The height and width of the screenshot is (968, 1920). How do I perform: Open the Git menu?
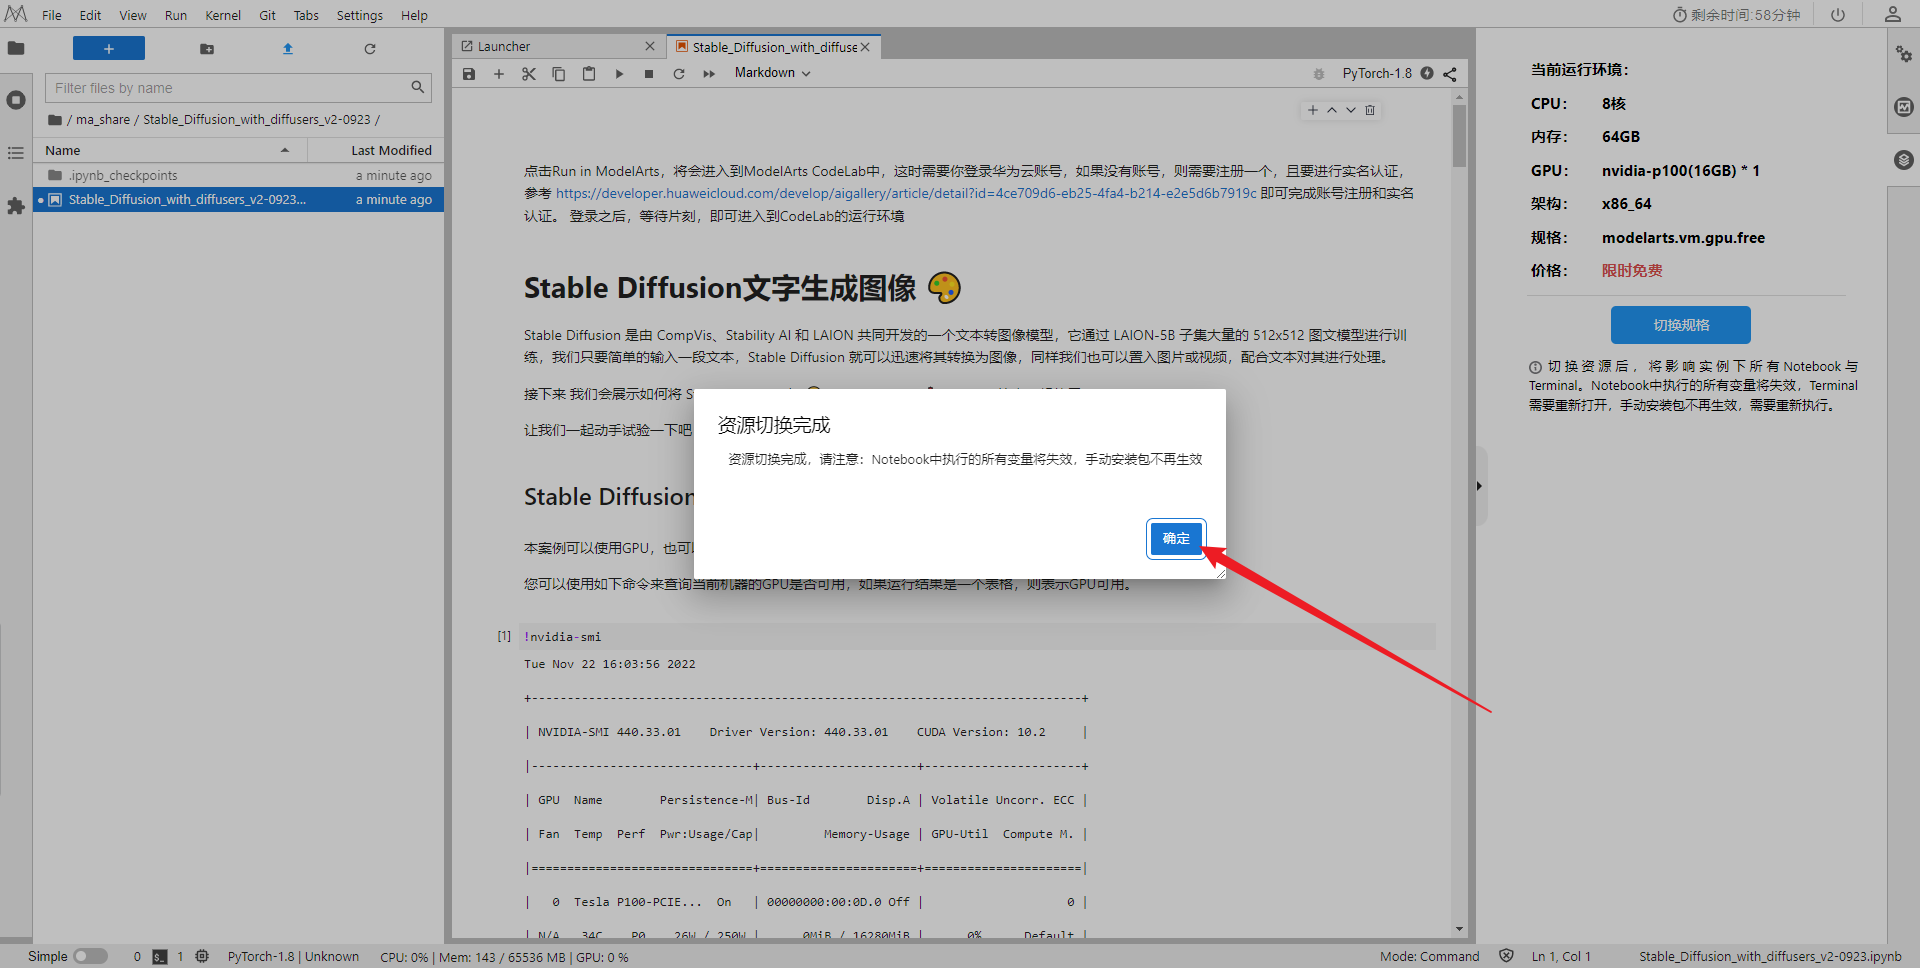[268, 15]
